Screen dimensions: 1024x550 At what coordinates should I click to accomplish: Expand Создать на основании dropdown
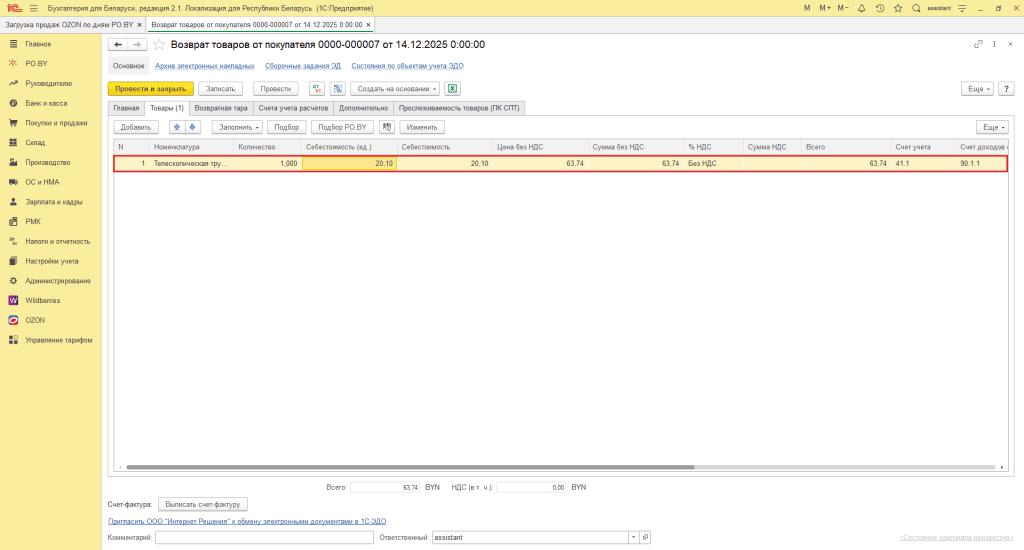(395, 89)
